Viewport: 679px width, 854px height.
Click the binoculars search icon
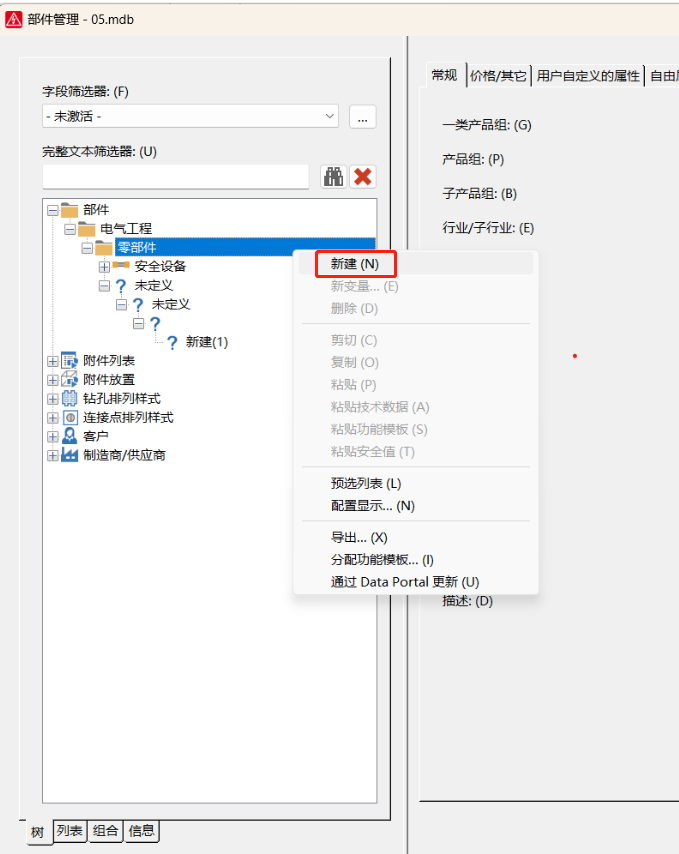(x=333, y=176)
